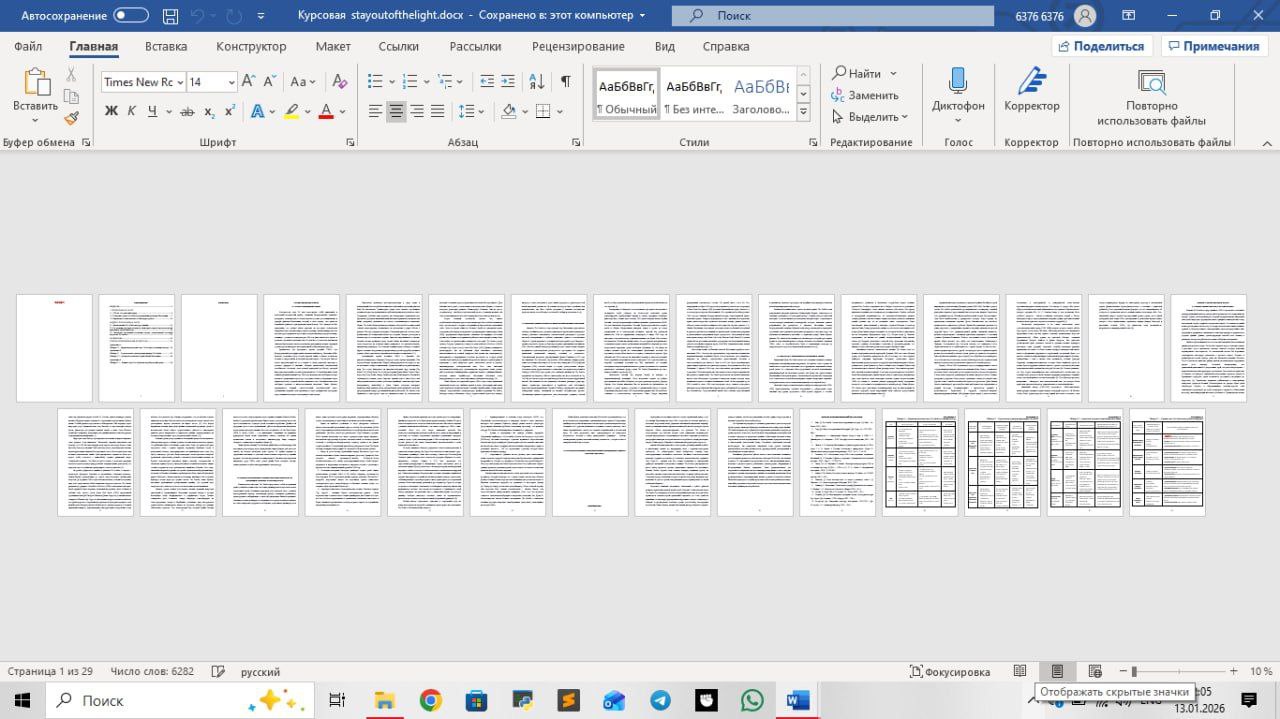The image size is (1280, 719).
Task: Toggle strikethrough formatting
Action: click(187, 111)
